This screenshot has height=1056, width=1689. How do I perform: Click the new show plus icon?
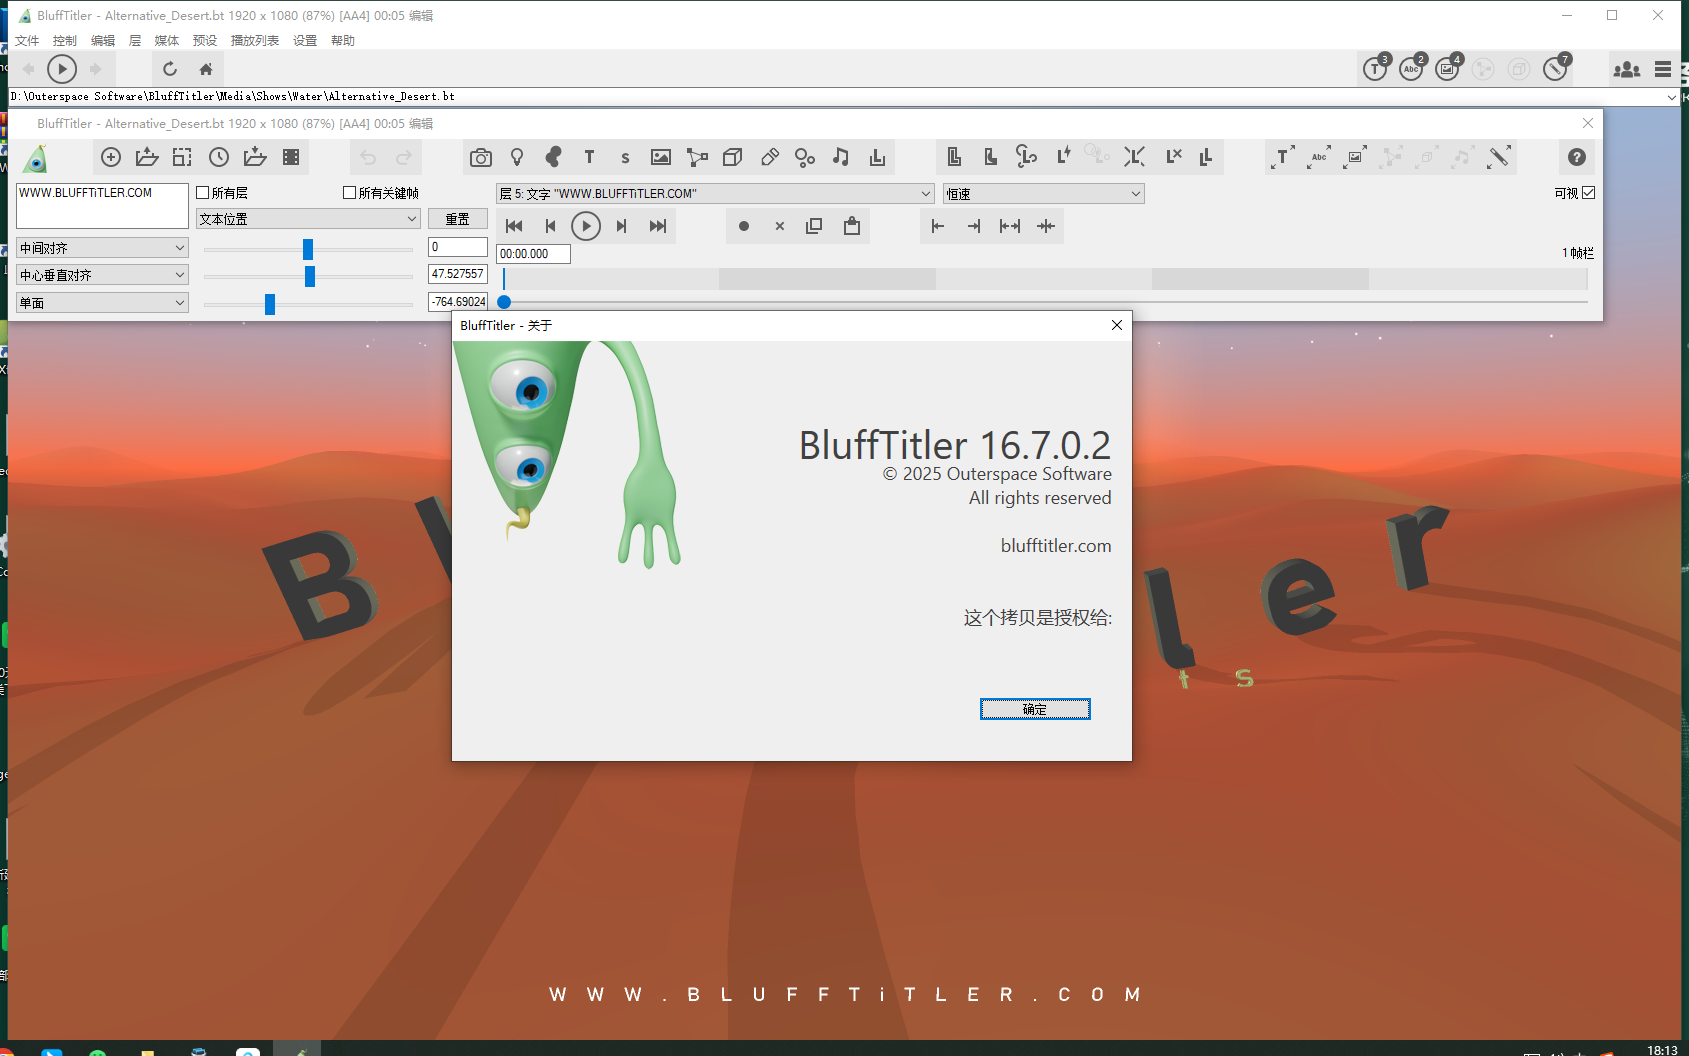pyautogui.click(x=111, y=157)
